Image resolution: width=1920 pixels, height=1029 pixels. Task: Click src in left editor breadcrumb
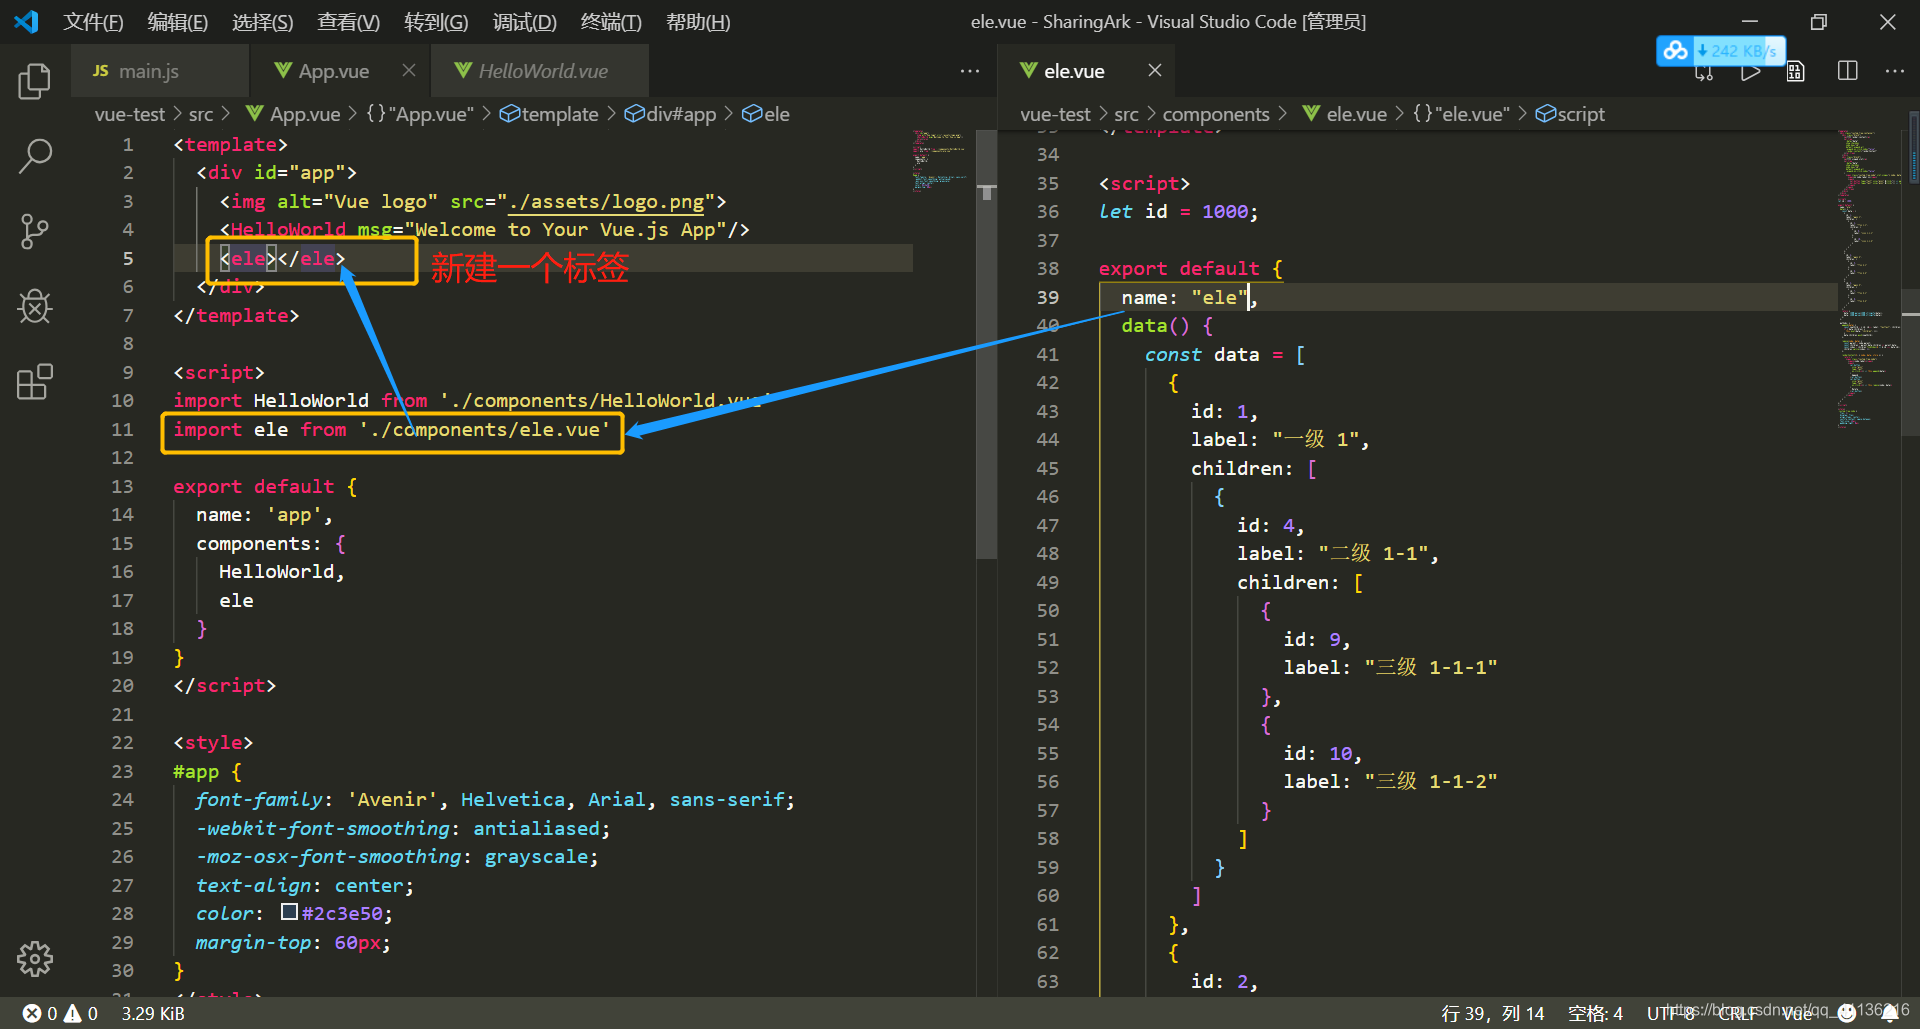[x=200, y=114]
